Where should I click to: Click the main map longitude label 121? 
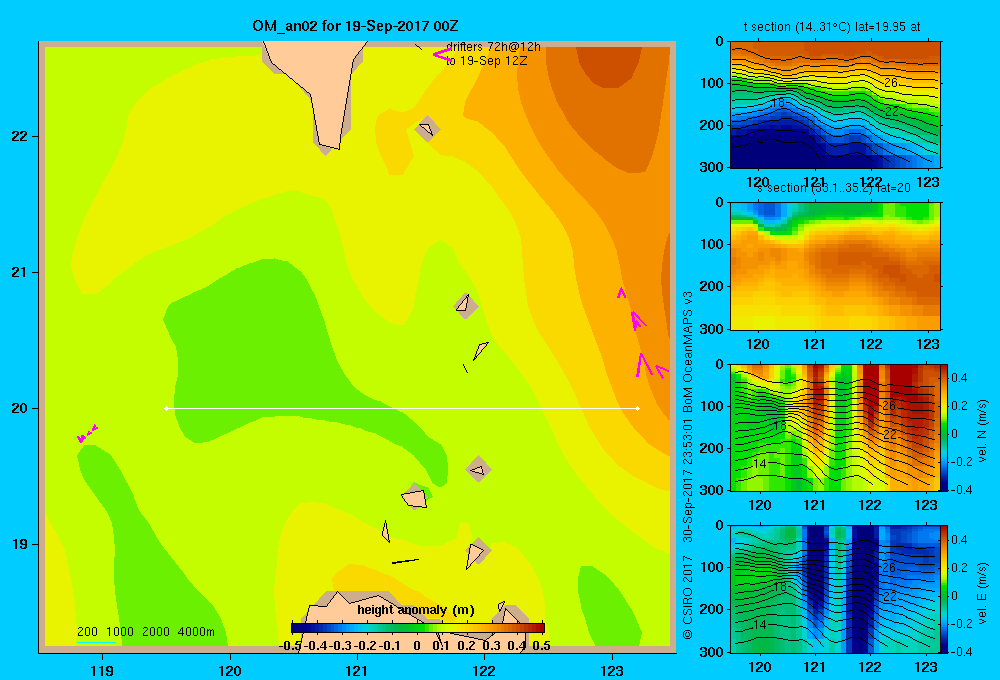click(x=357, y=670)
